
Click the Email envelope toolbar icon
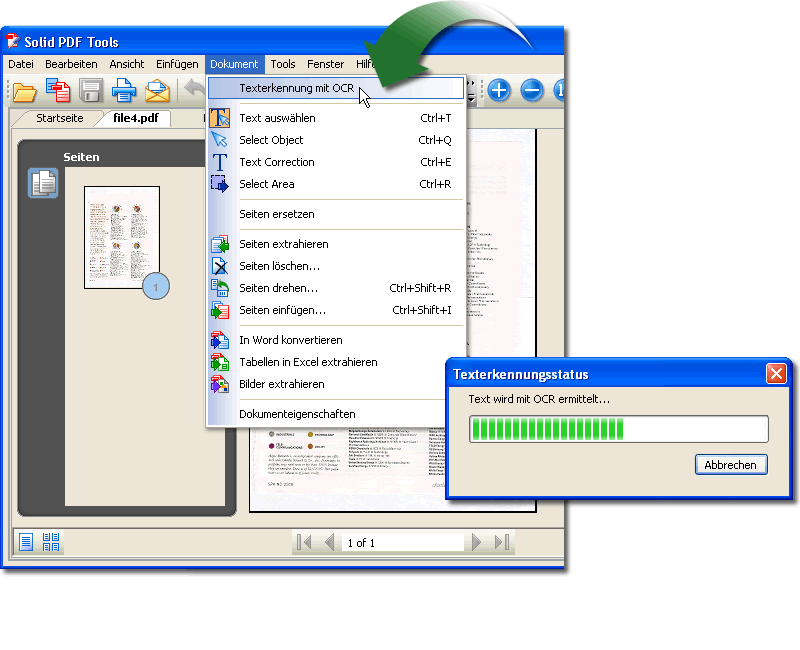click(x=157, y=92)
